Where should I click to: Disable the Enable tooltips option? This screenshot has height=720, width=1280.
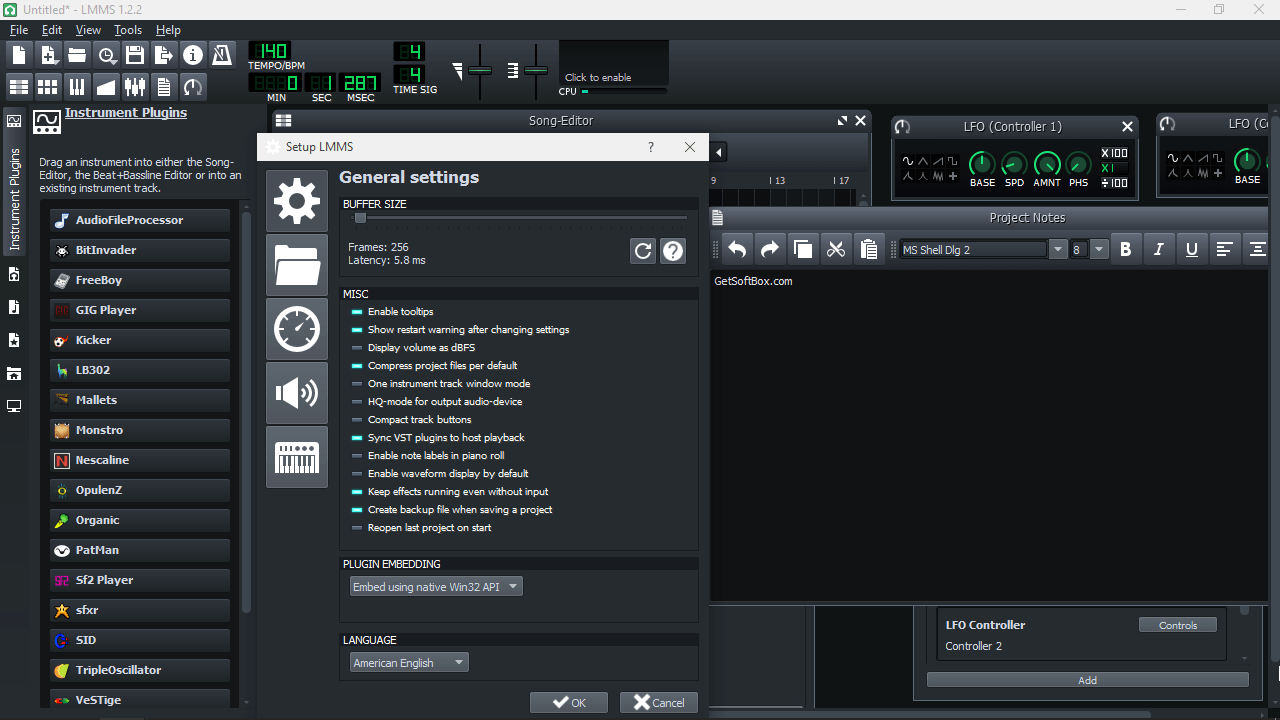[x=392, y=312]
